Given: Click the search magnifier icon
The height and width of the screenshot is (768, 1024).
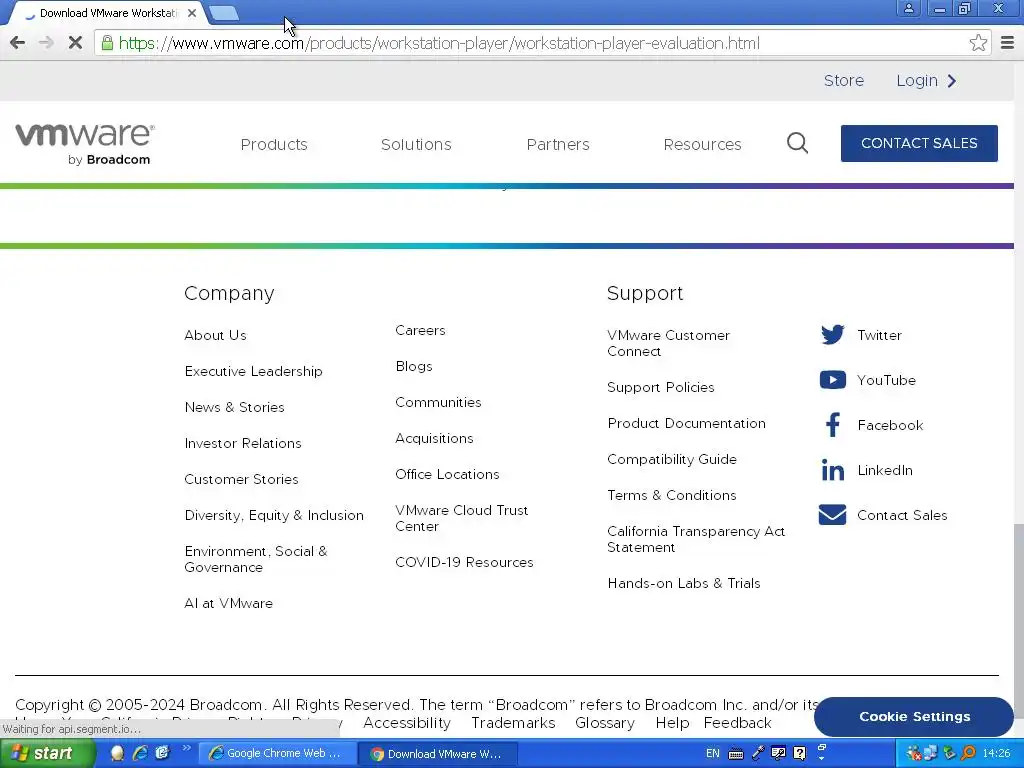Looking at the screenshot, I should pos(797,143).
